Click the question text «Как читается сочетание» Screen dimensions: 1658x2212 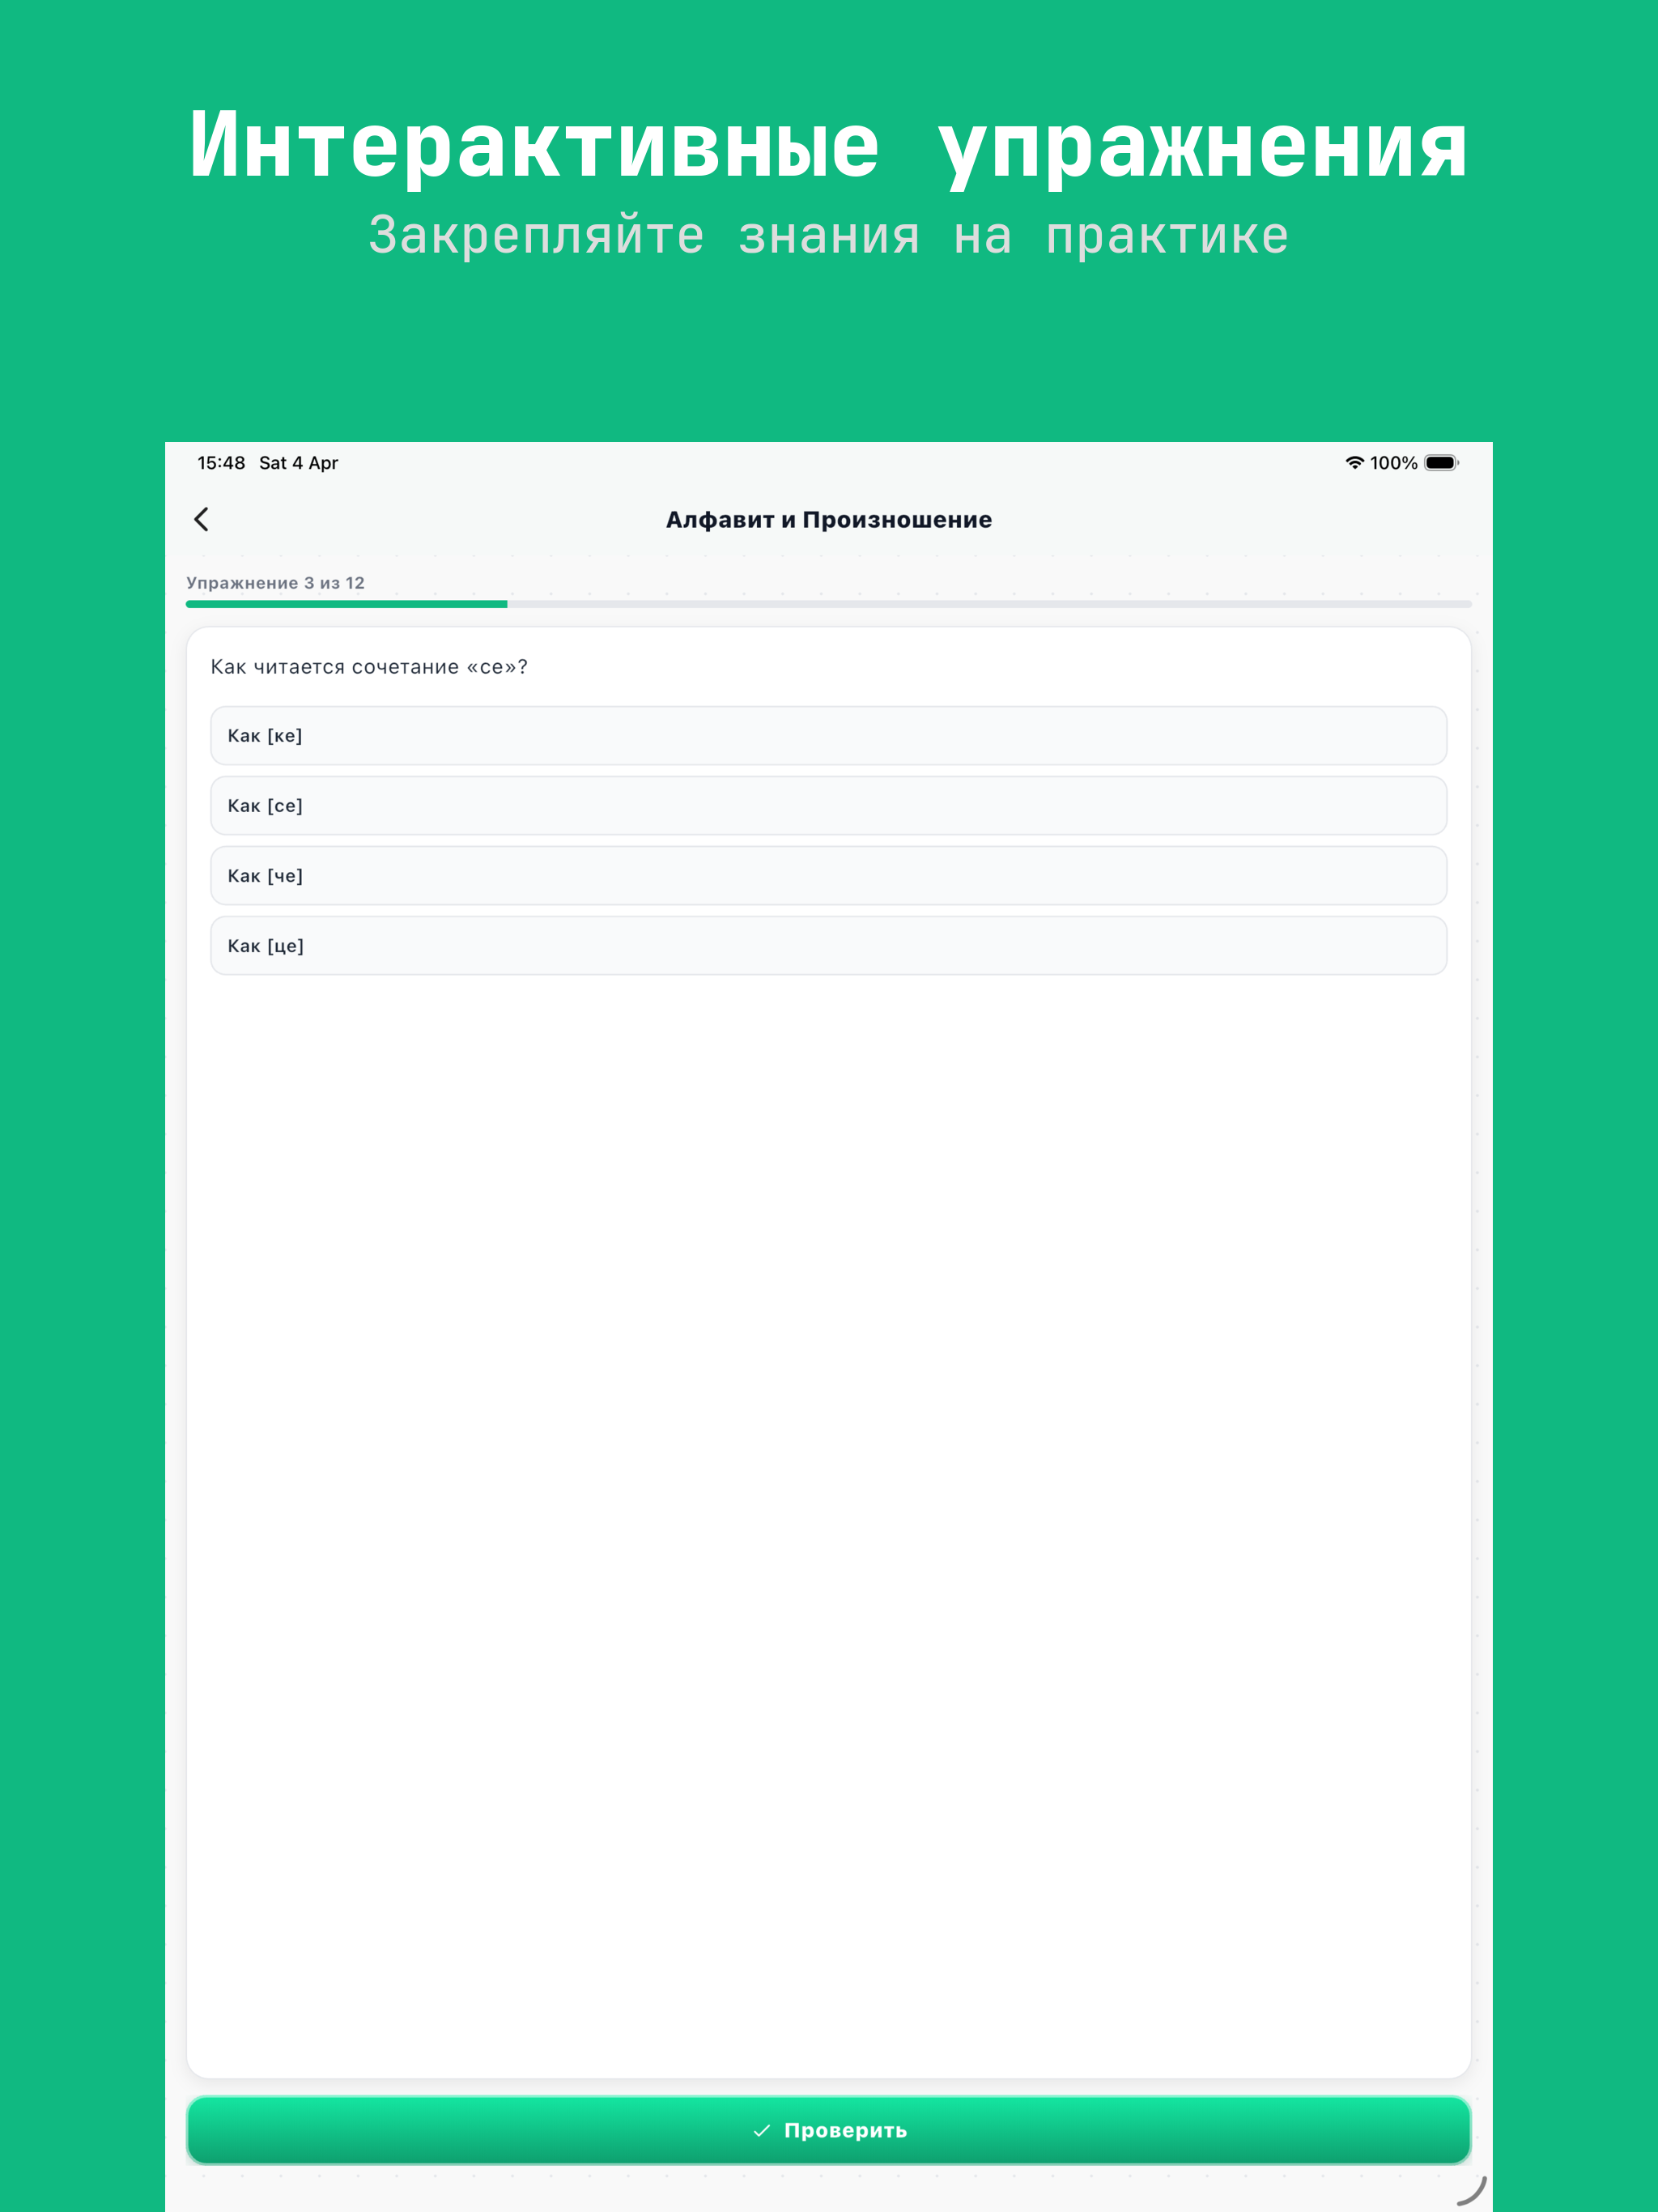[335, 667]
